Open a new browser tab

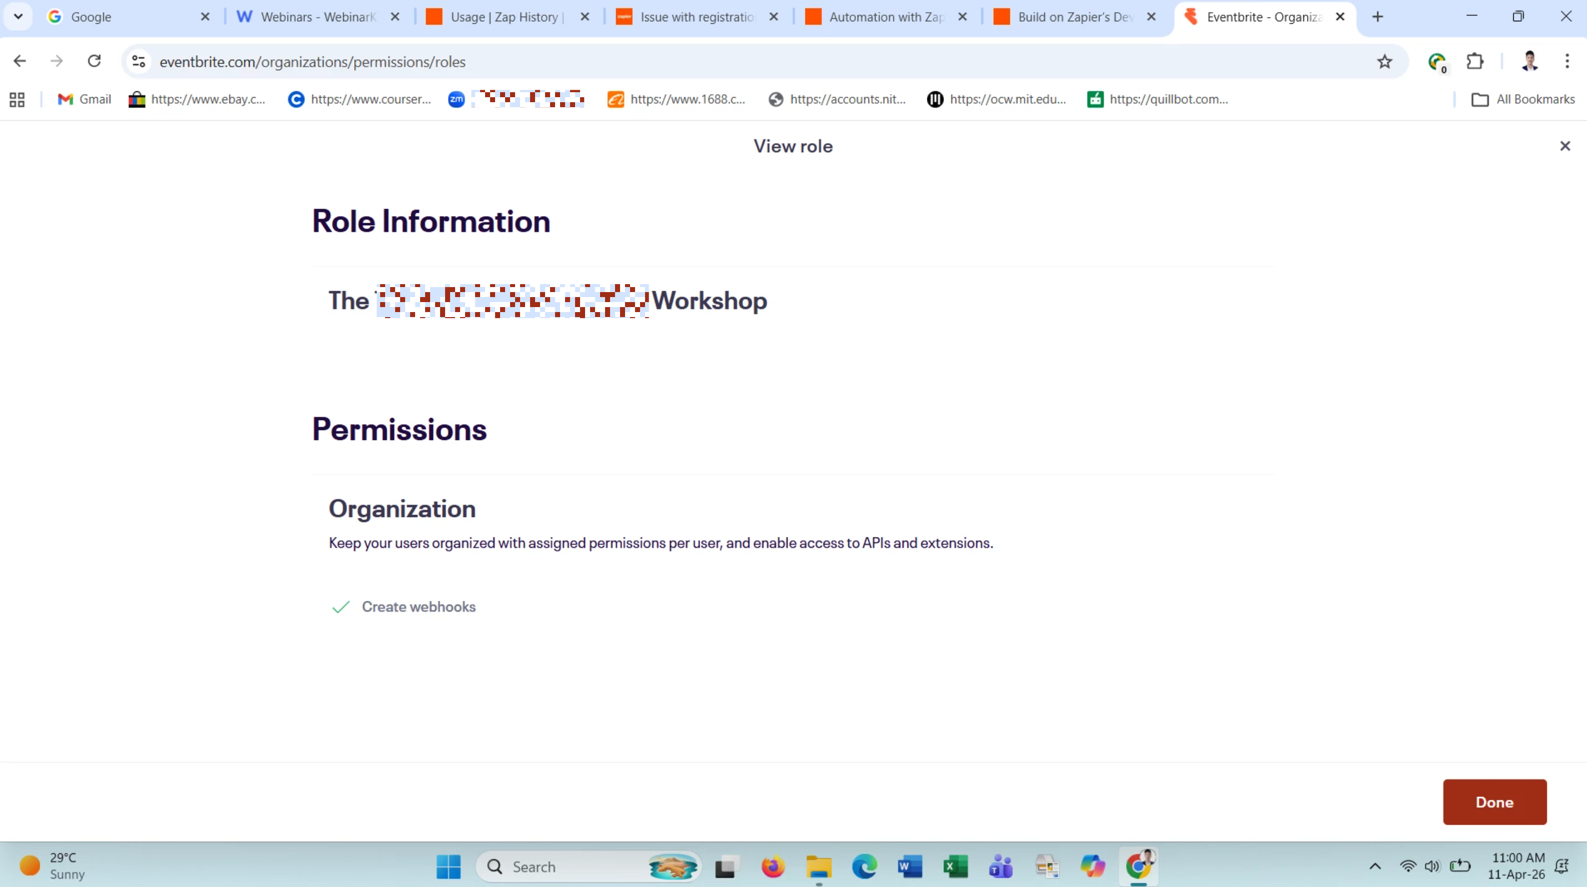click(1377, 17)
